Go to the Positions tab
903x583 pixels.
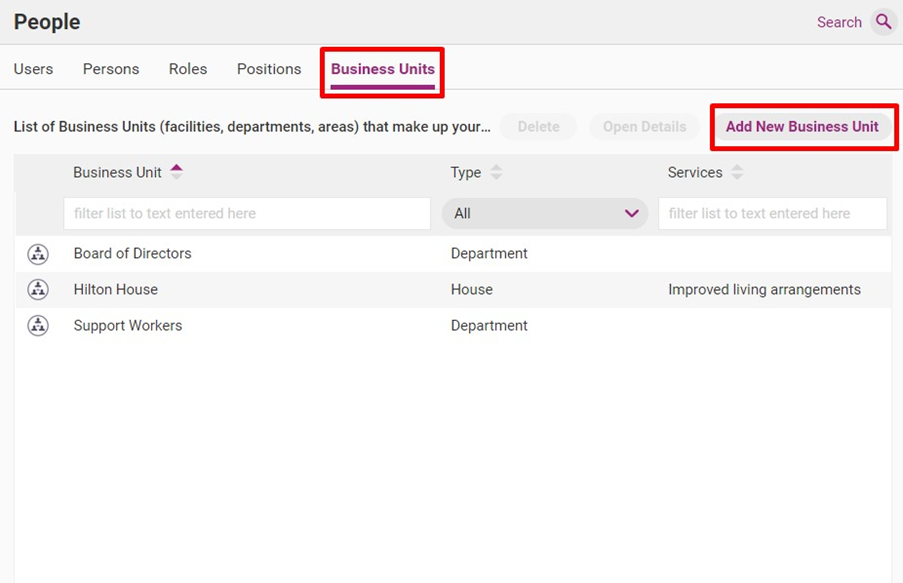(269, 69)
